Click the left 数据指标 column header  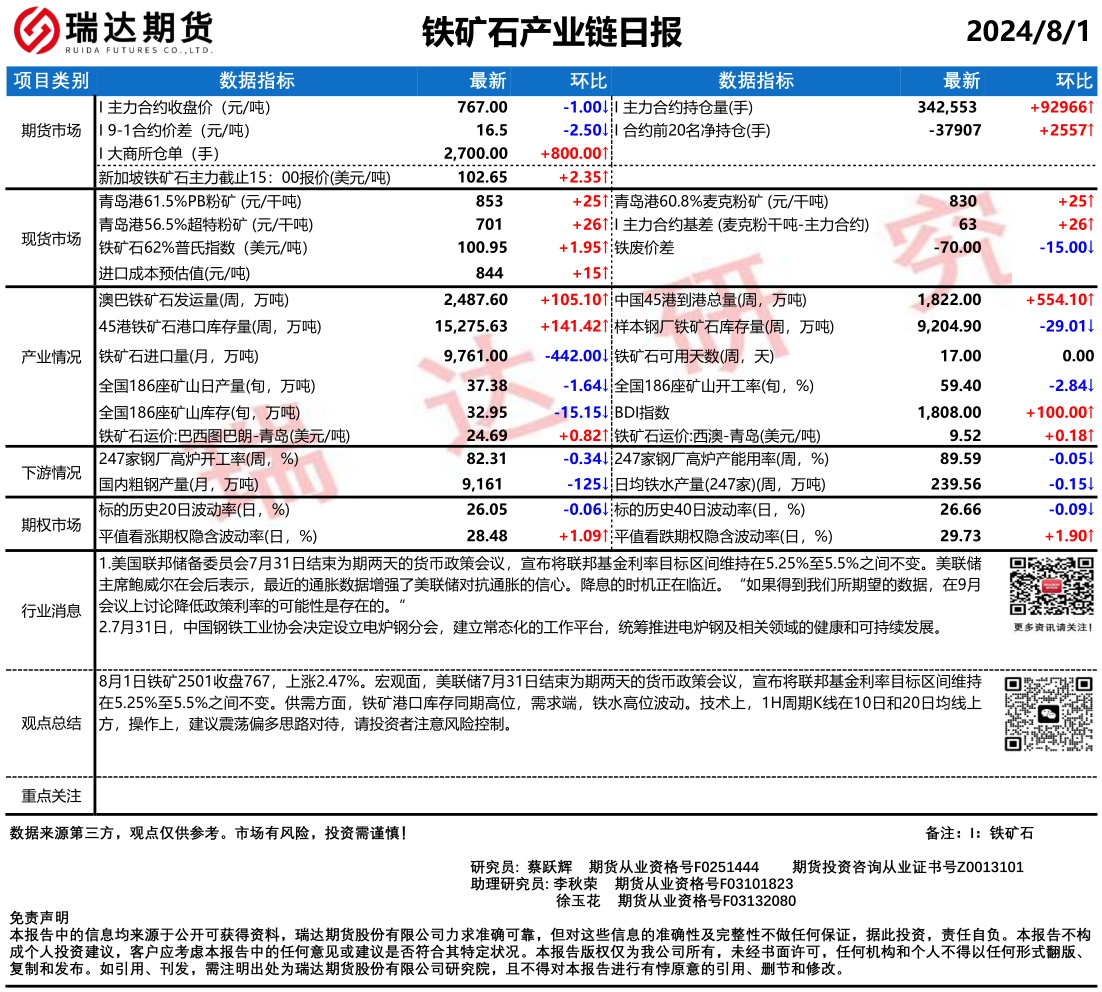coord(257,81)
